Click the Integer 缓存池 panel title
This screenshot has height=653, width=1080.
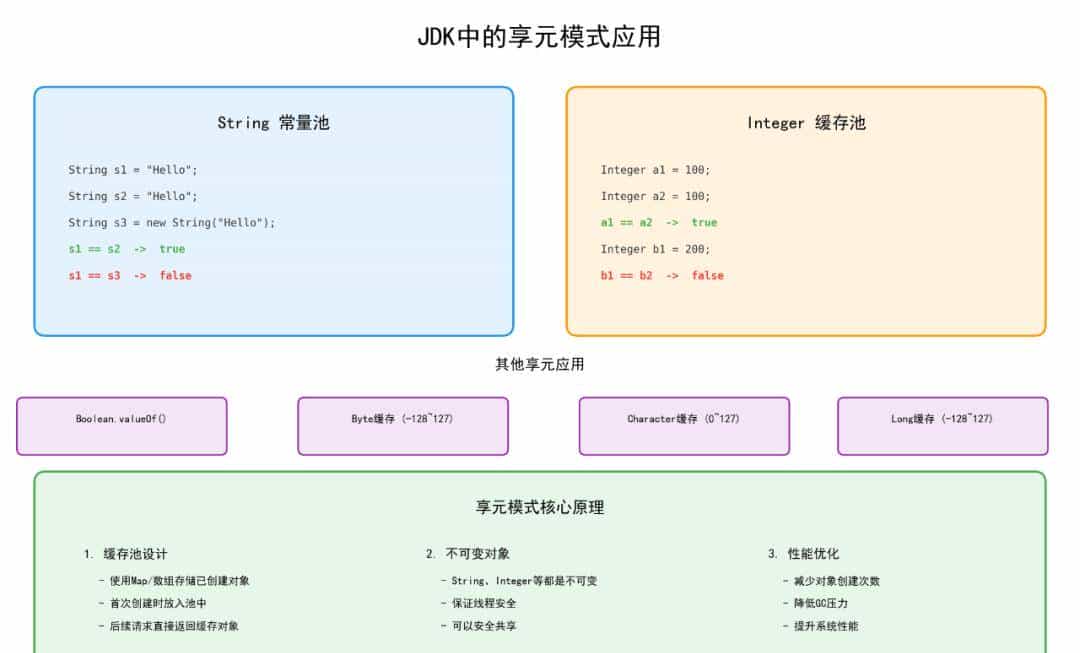point(807,122)
